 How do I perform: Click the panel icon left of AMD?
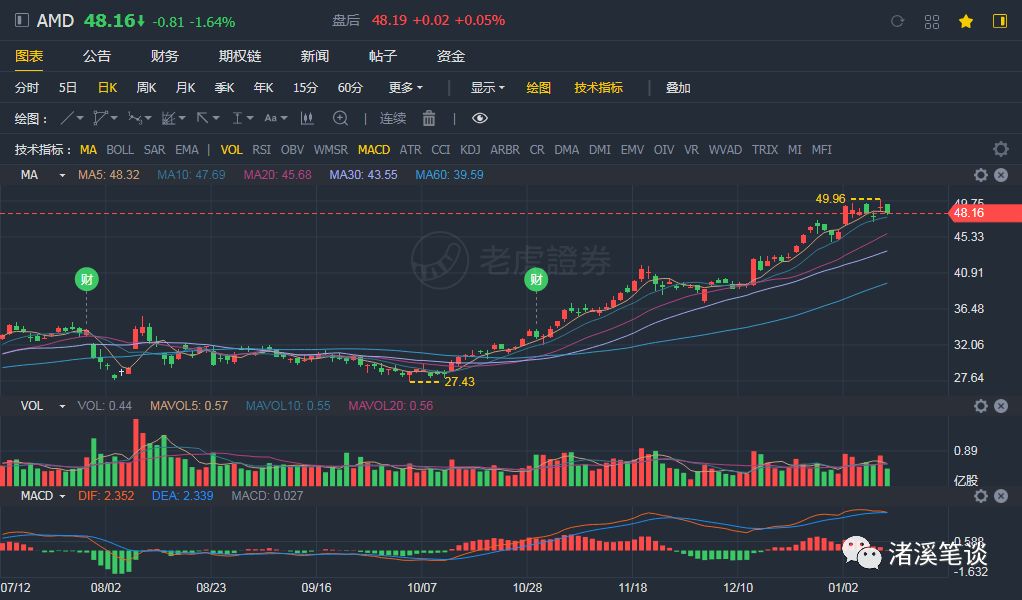click(22, 20)
